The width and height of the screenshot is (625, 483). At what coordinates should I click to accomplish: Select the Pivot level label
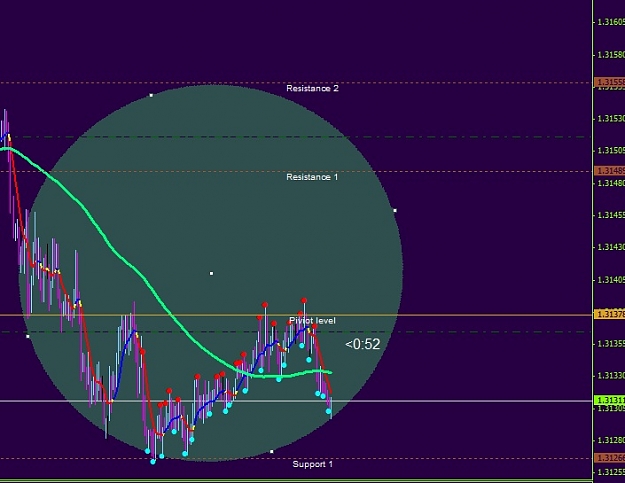[312, 320]
